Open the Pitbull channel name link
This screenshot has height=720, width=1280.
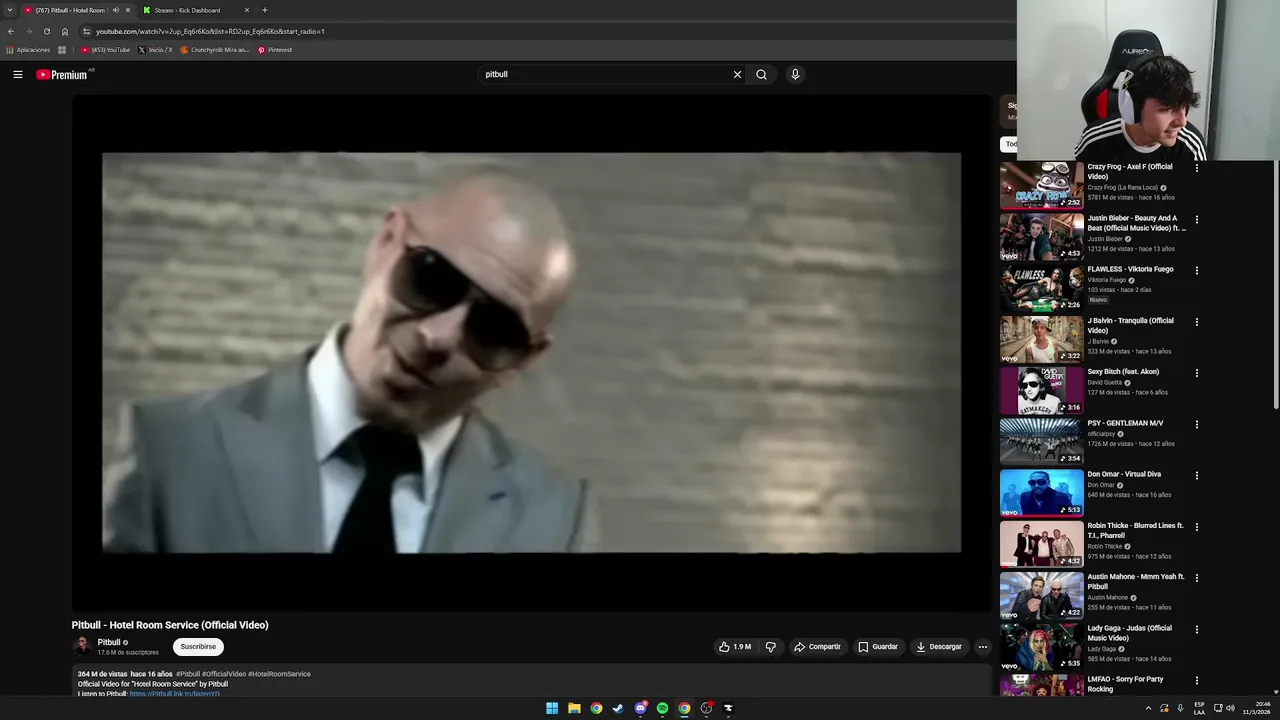click(109, 642)
